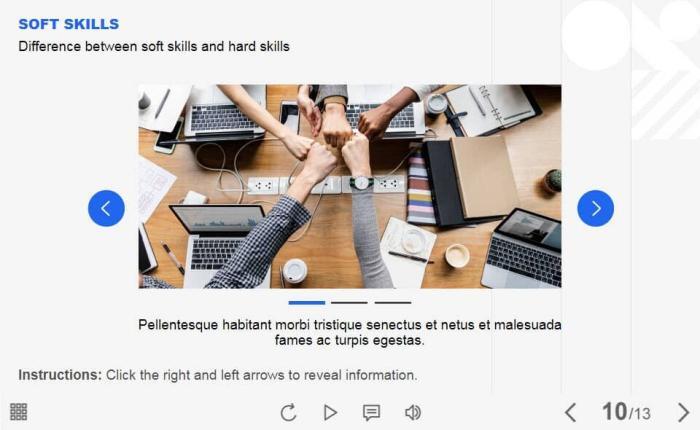
Task: Start playback with the play icon
Action: (x=330, y=412)
